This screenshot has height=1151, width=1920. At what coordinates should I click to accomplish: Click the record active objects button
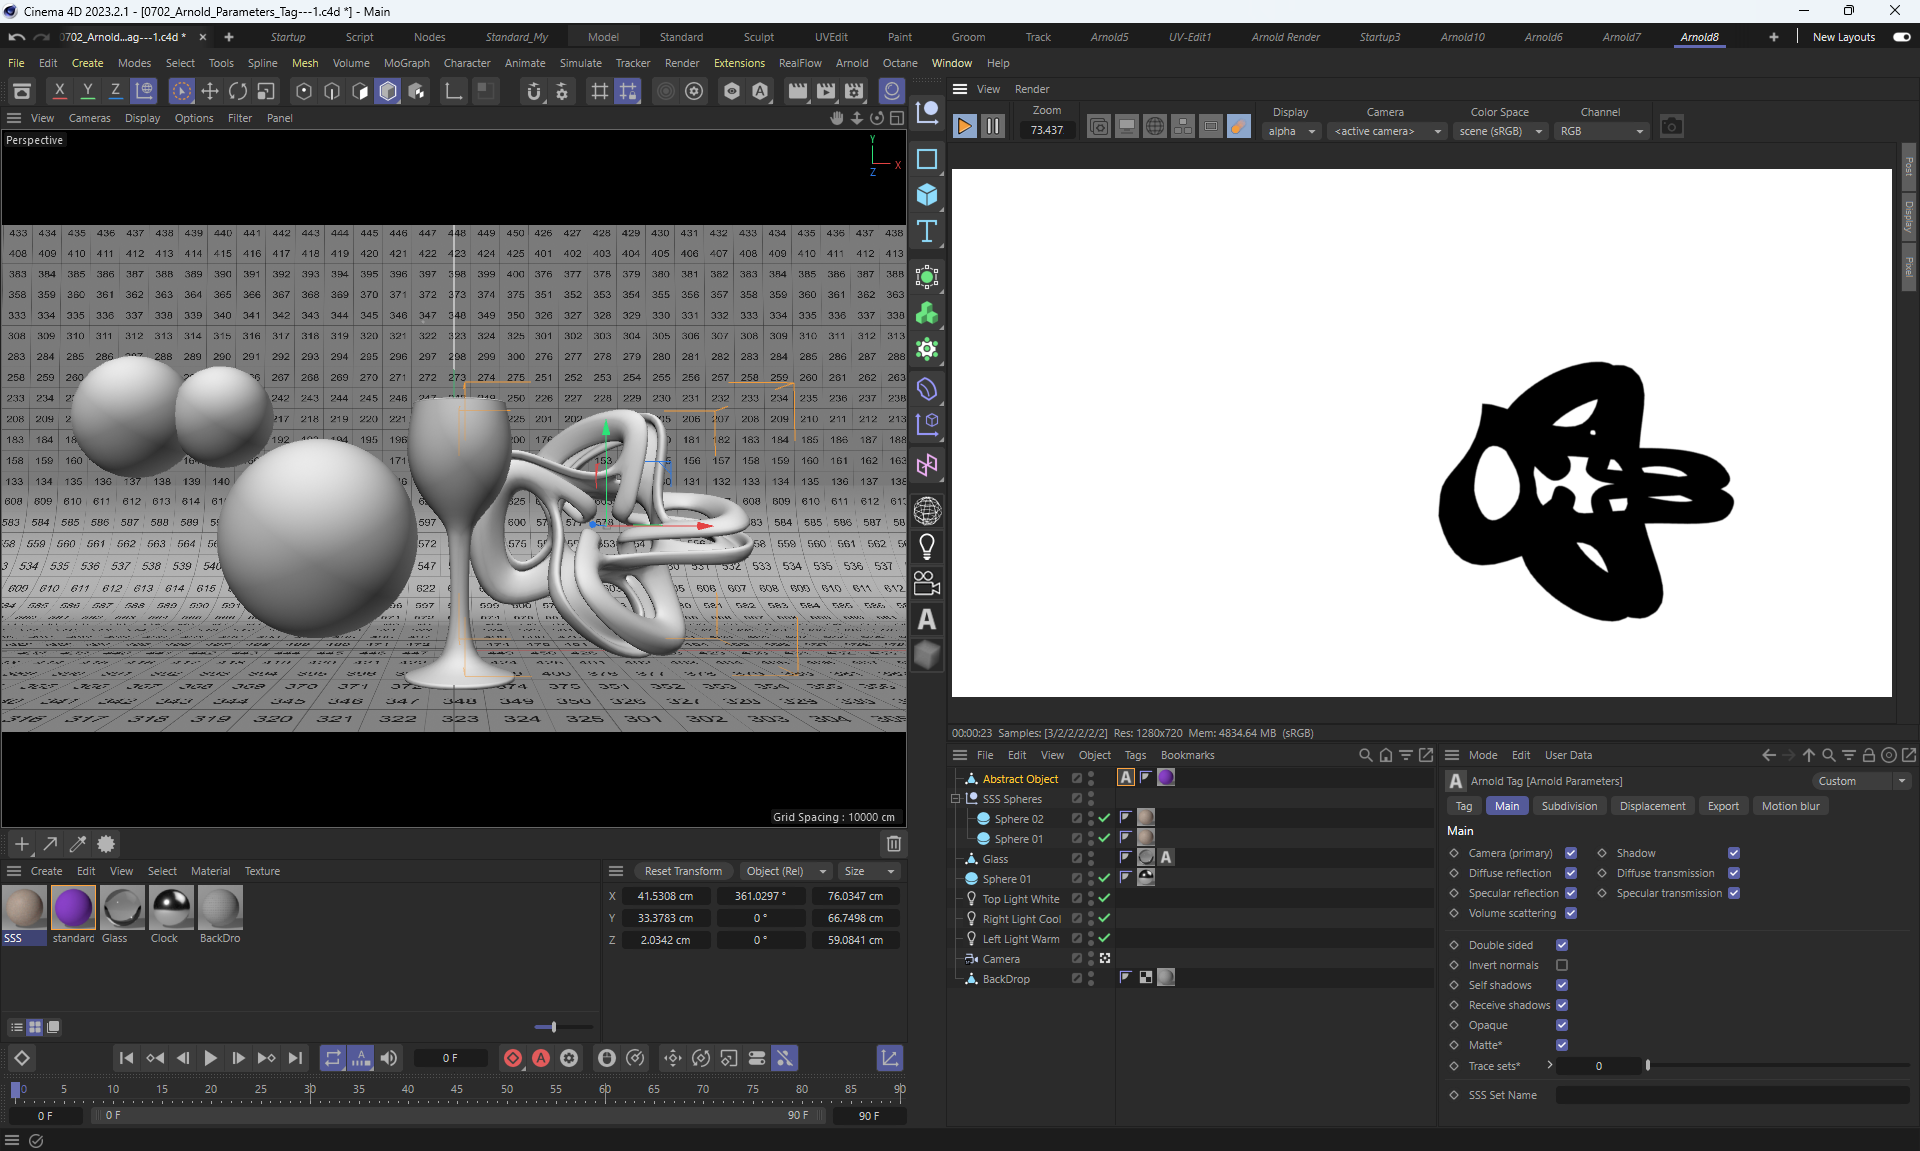pos(513,1058)
